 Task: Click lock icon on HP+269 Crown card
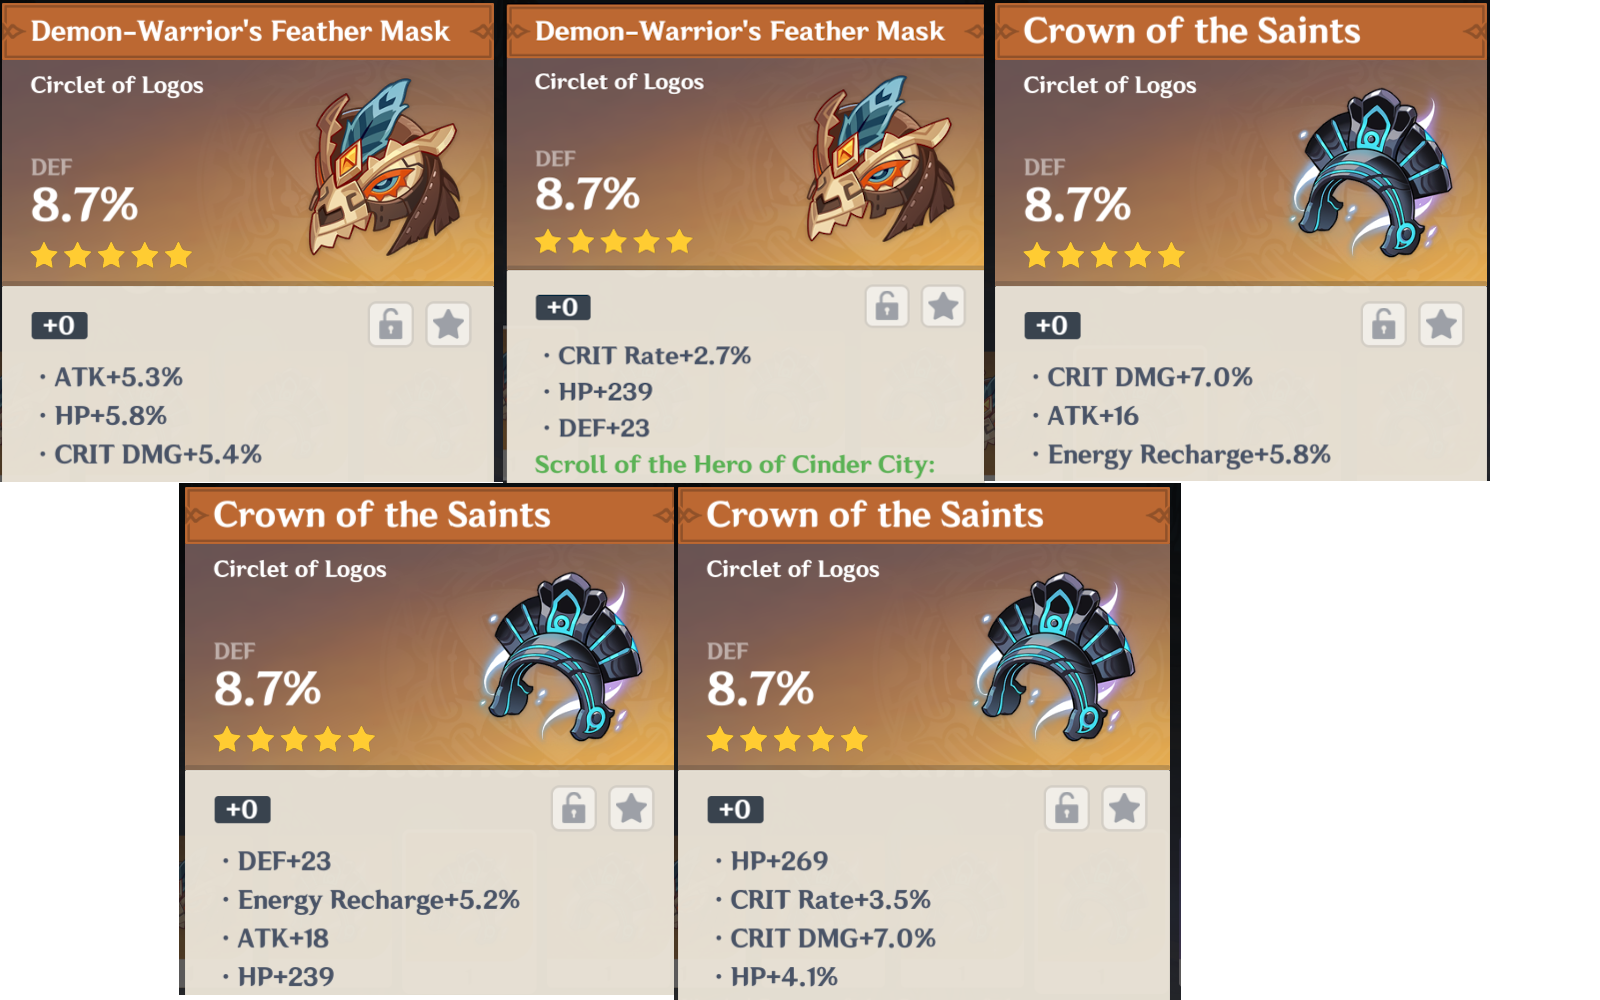1067,808
